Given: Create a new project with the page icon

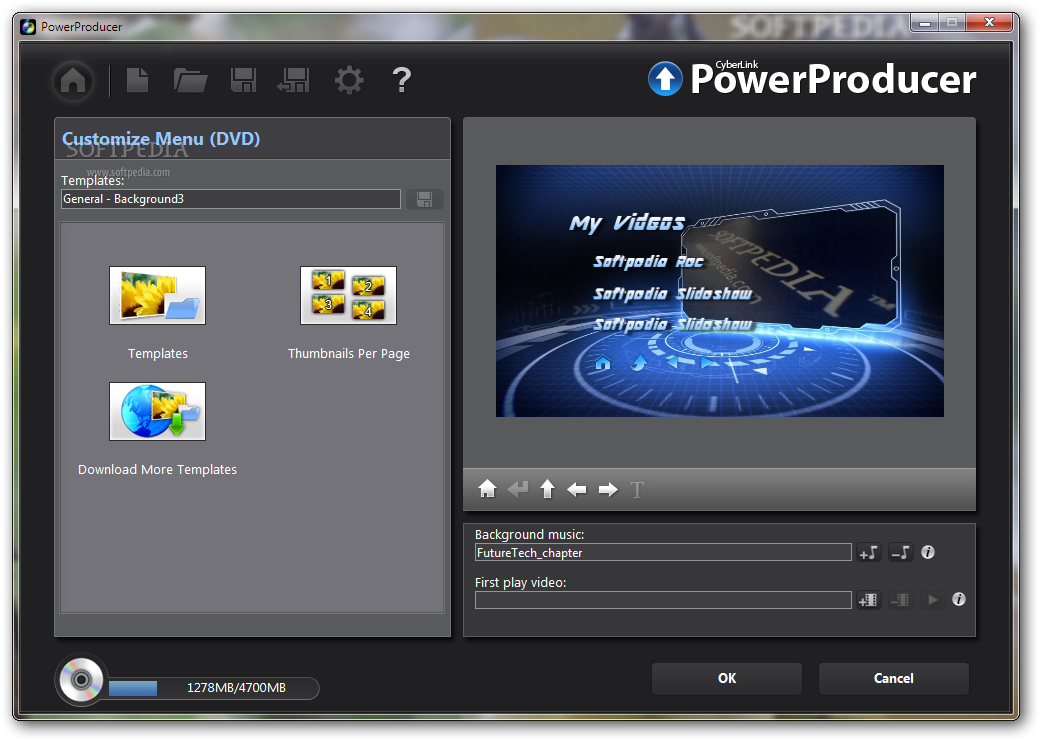Looking at the screenshot, I should click(137, 80).
